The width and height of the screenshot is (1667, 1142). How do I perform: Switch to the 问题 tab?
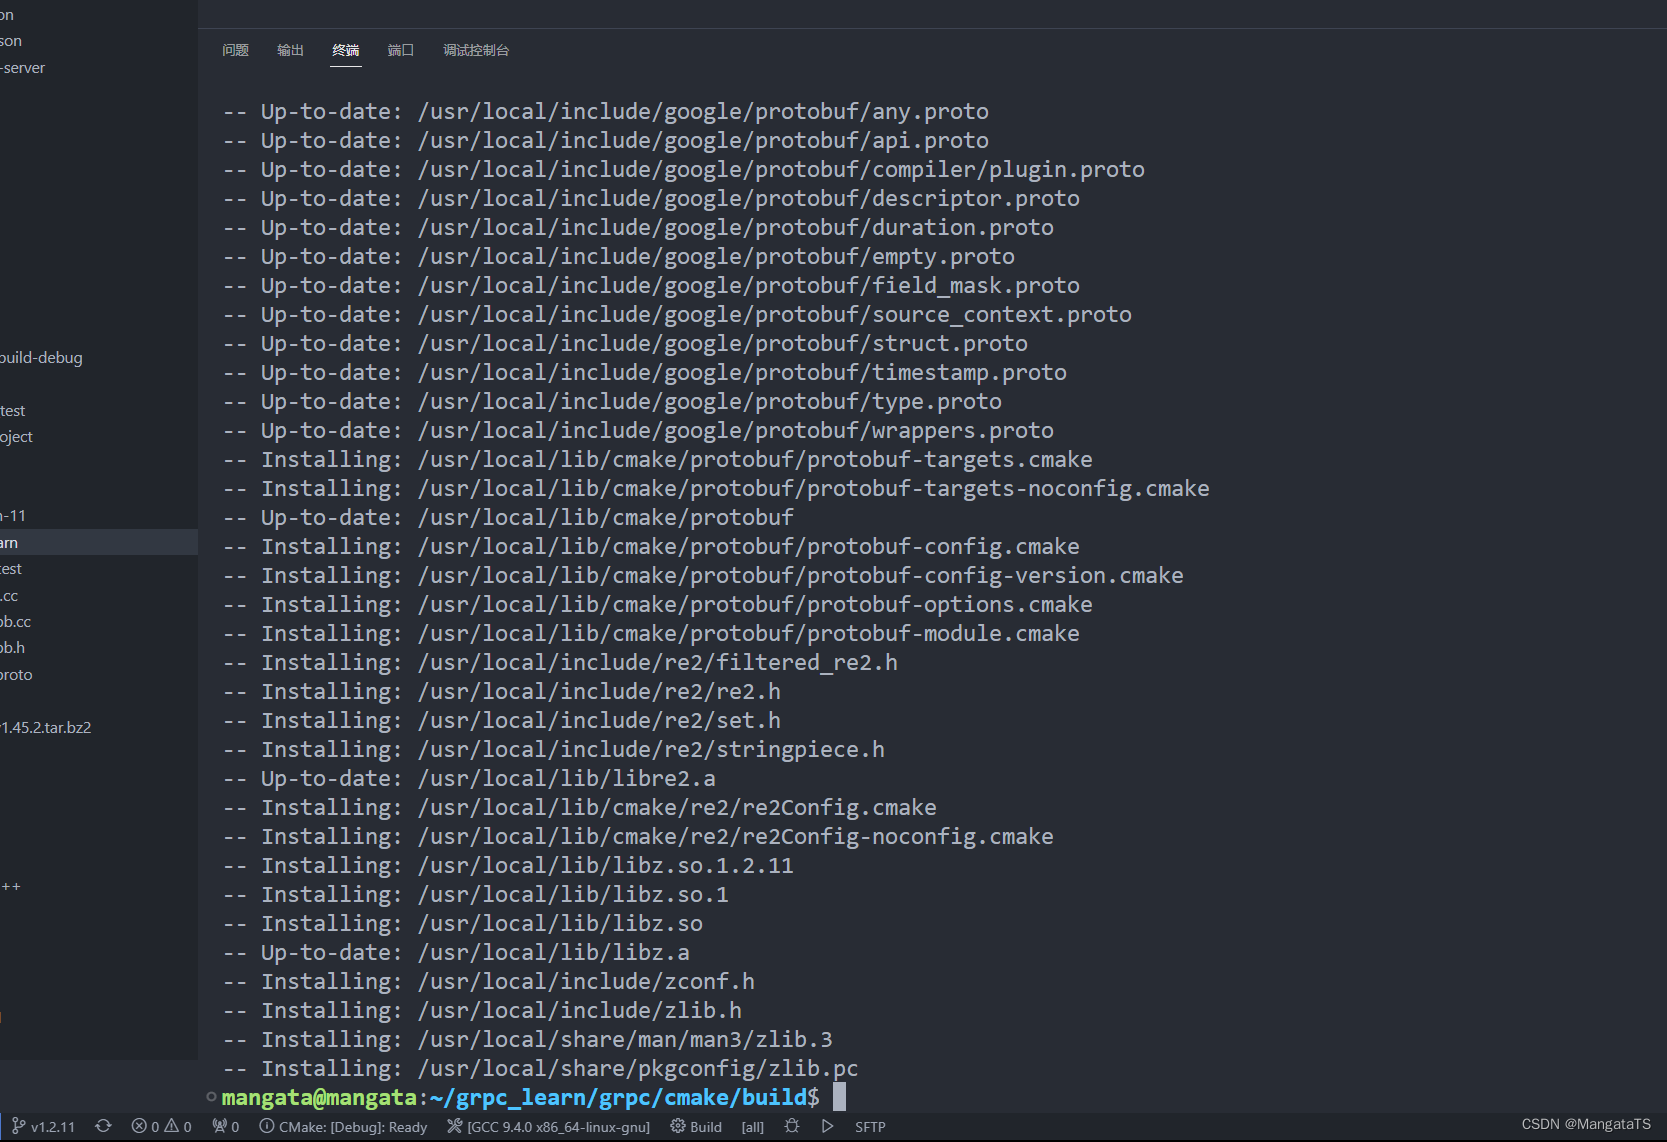[x=235, y=50]
